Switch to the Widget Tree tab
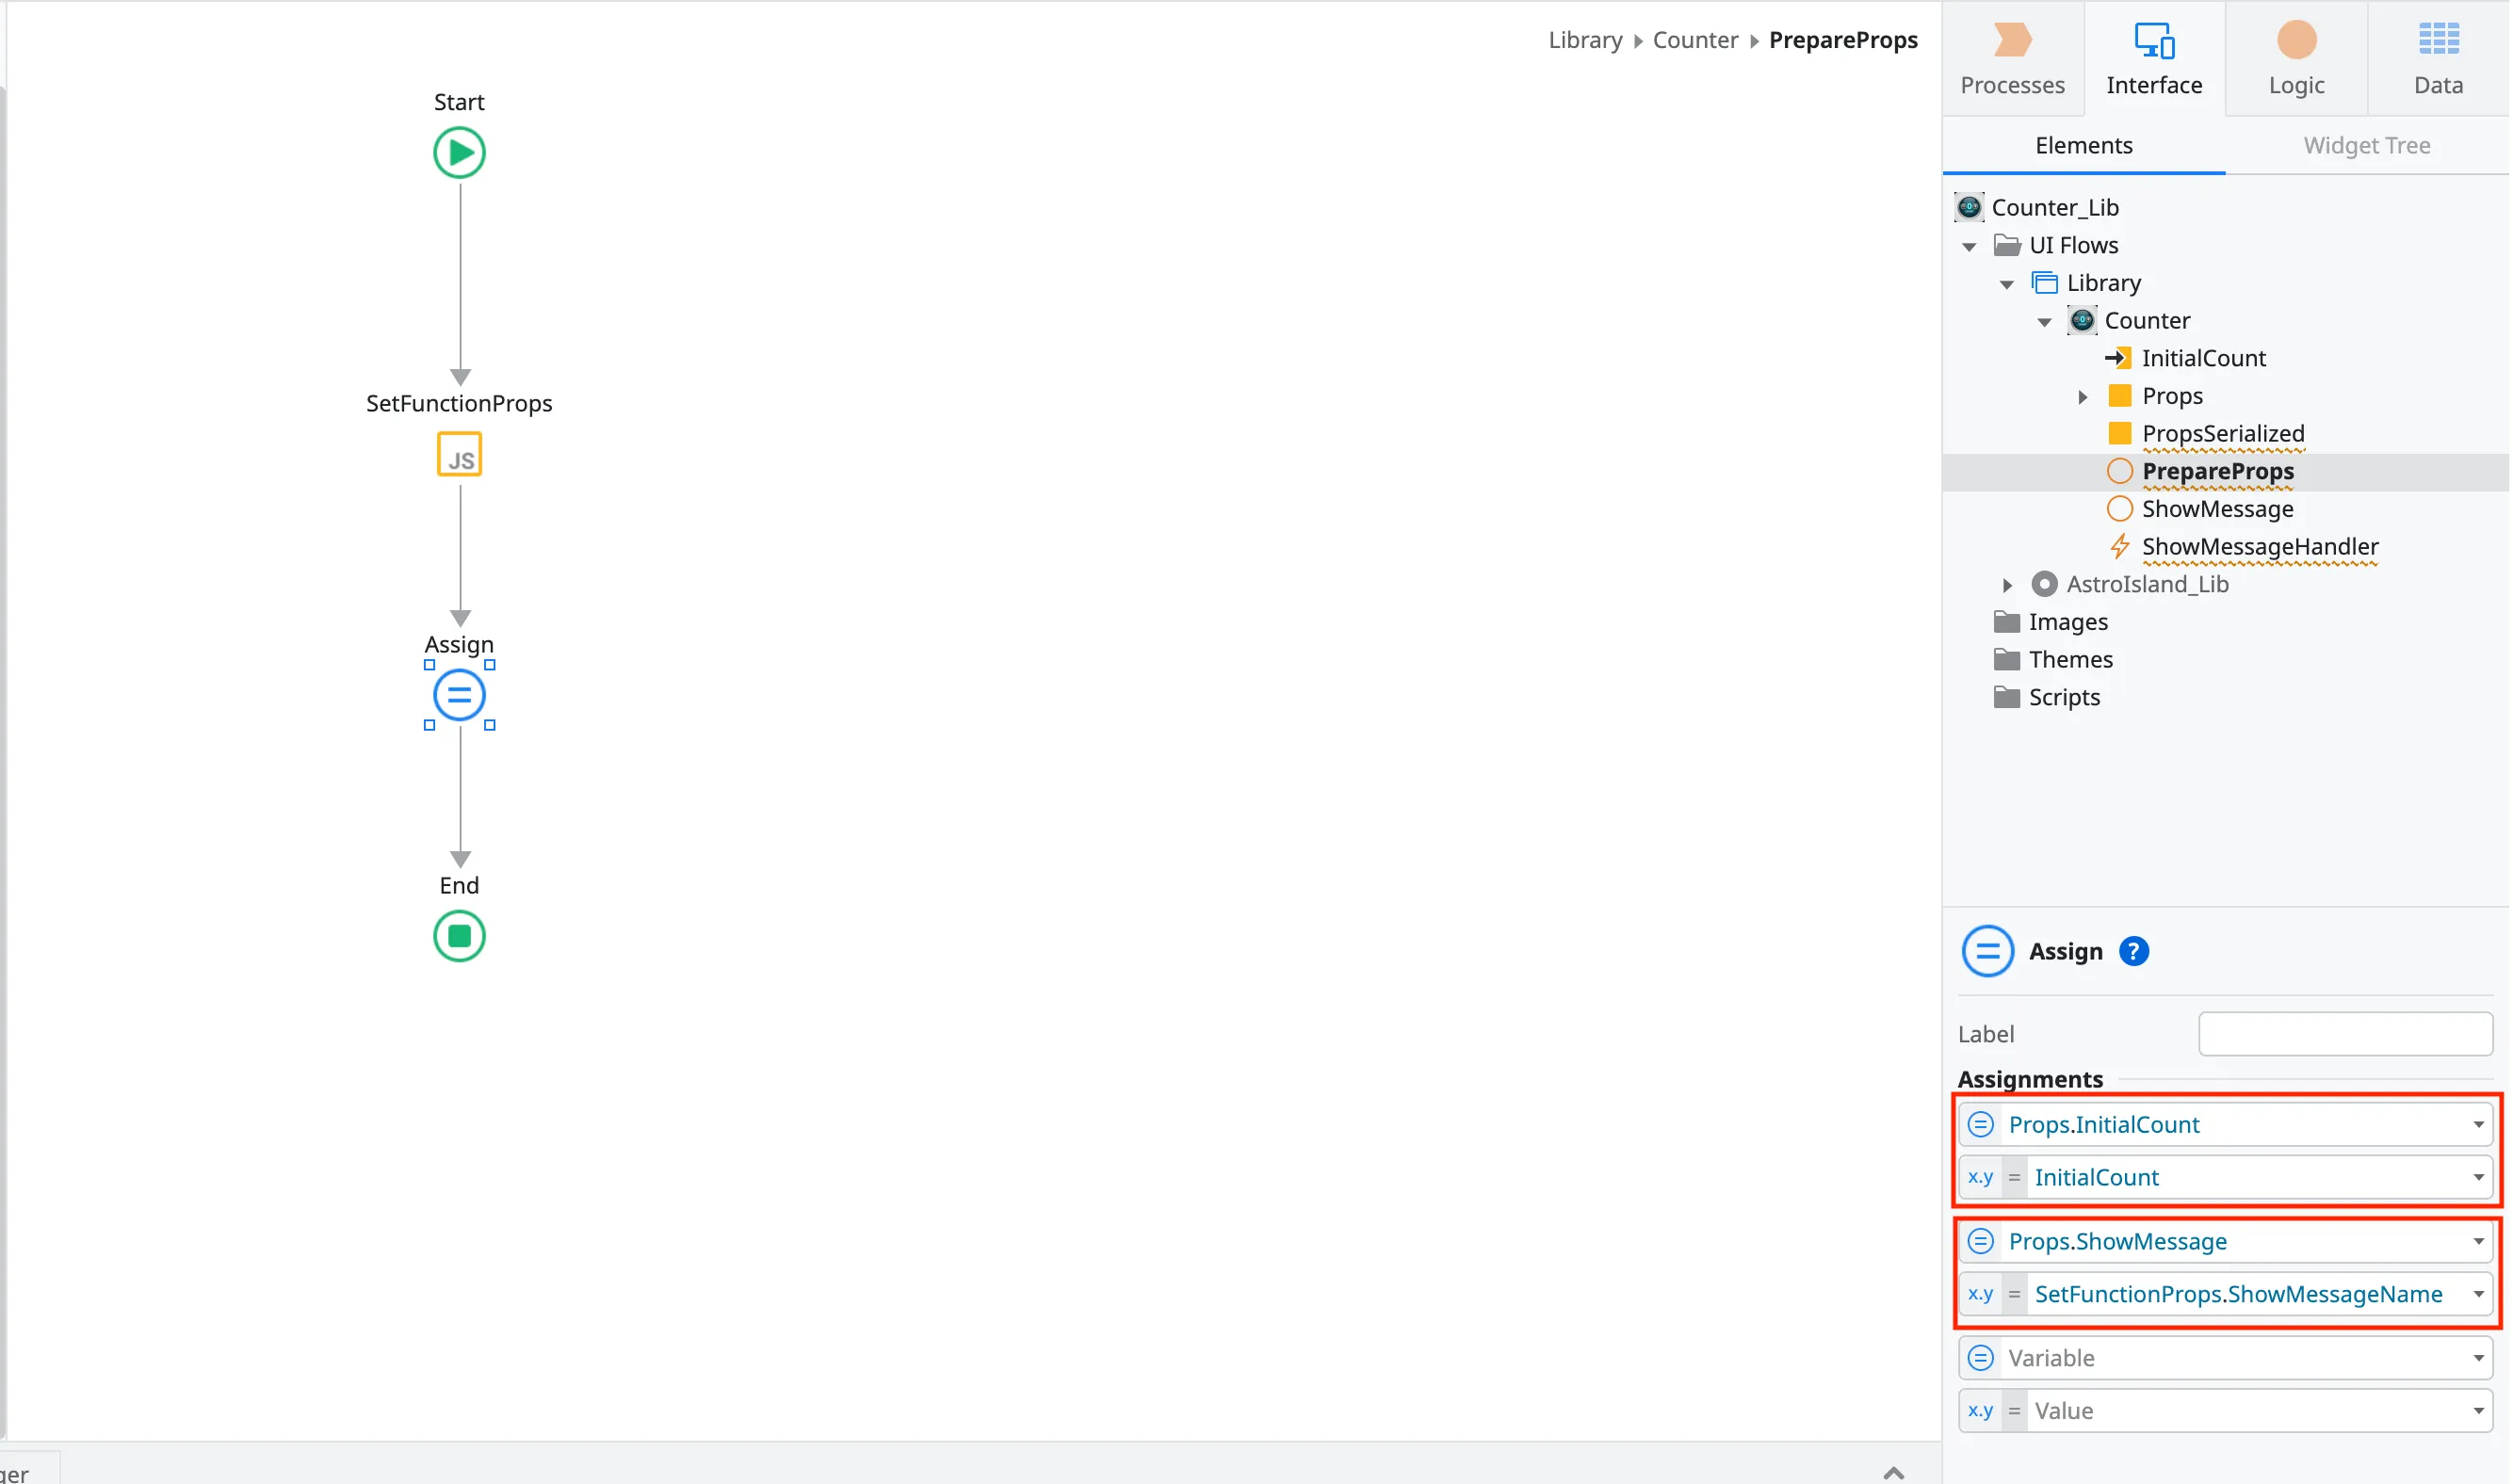The height and width of the screenshot is (1484, 2513). tap(2365, 146)
